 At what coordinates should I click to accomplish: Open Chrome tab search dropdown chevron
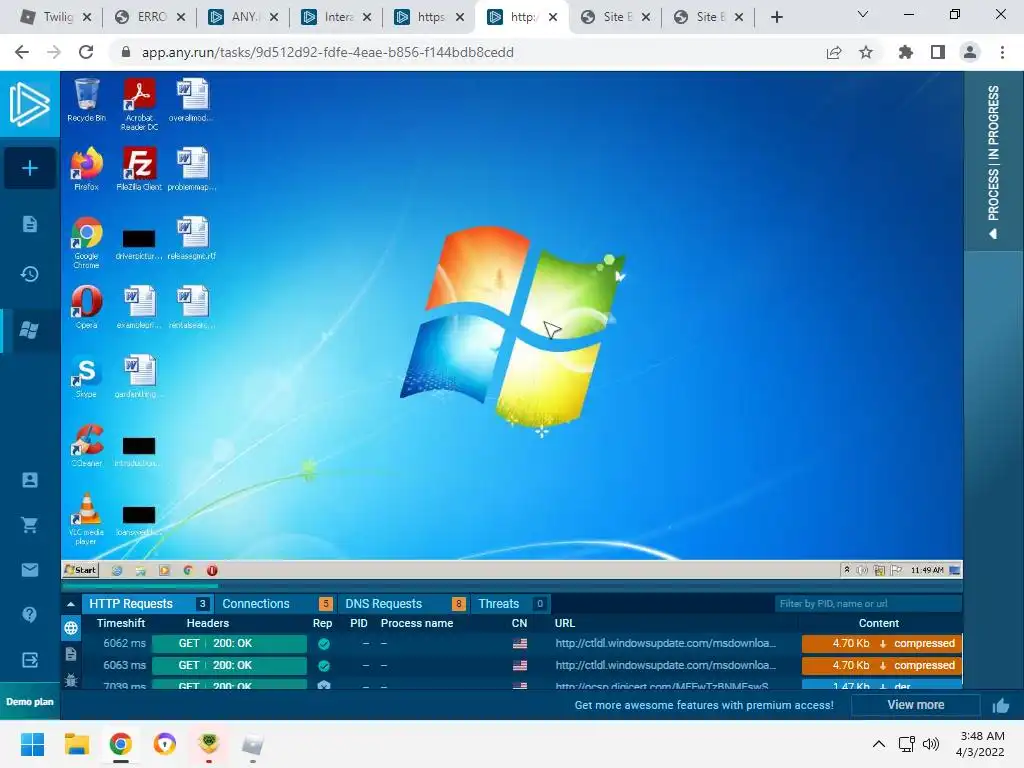[863, 15]
